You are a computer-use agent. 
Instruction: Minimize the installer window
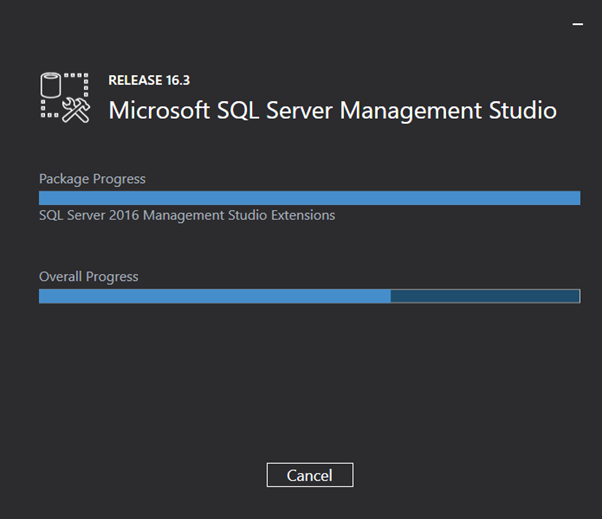(577, 24)
